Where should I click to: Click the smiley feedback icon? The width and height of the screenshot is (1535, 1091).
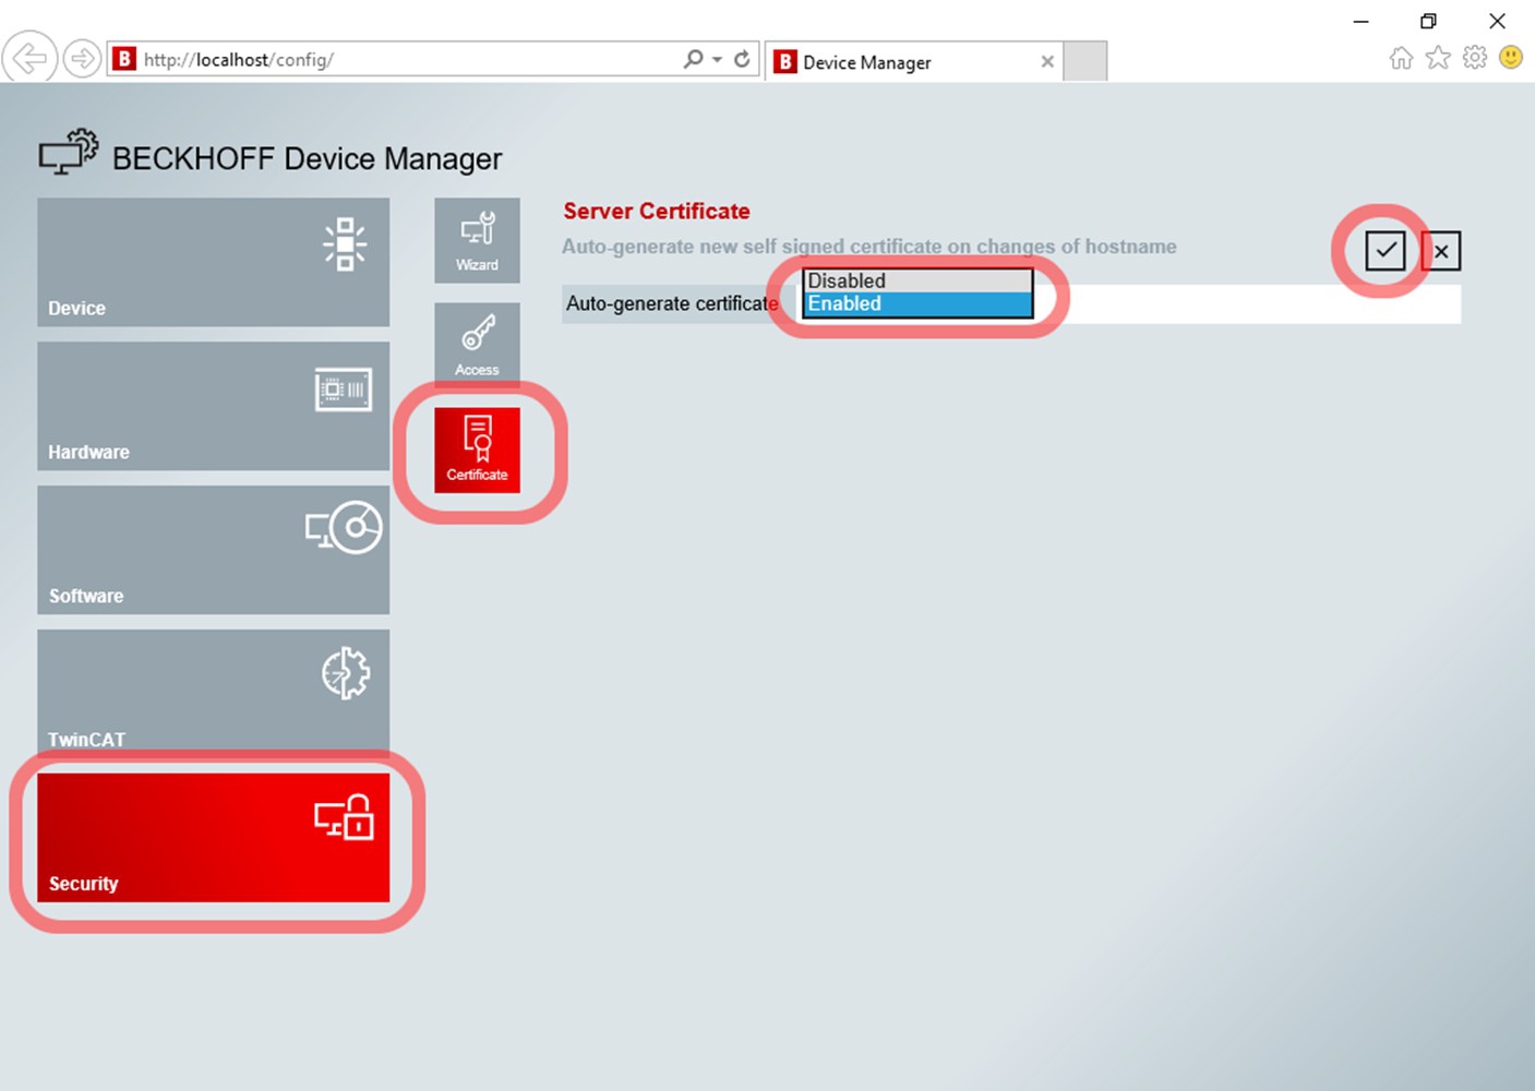pos(1511,57)
